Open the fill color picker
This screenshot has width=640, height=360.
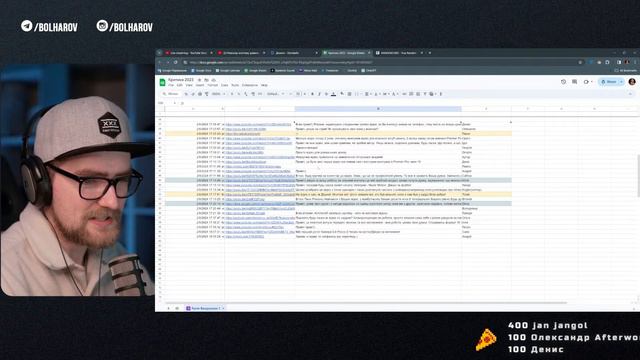(x=342, y=94)
